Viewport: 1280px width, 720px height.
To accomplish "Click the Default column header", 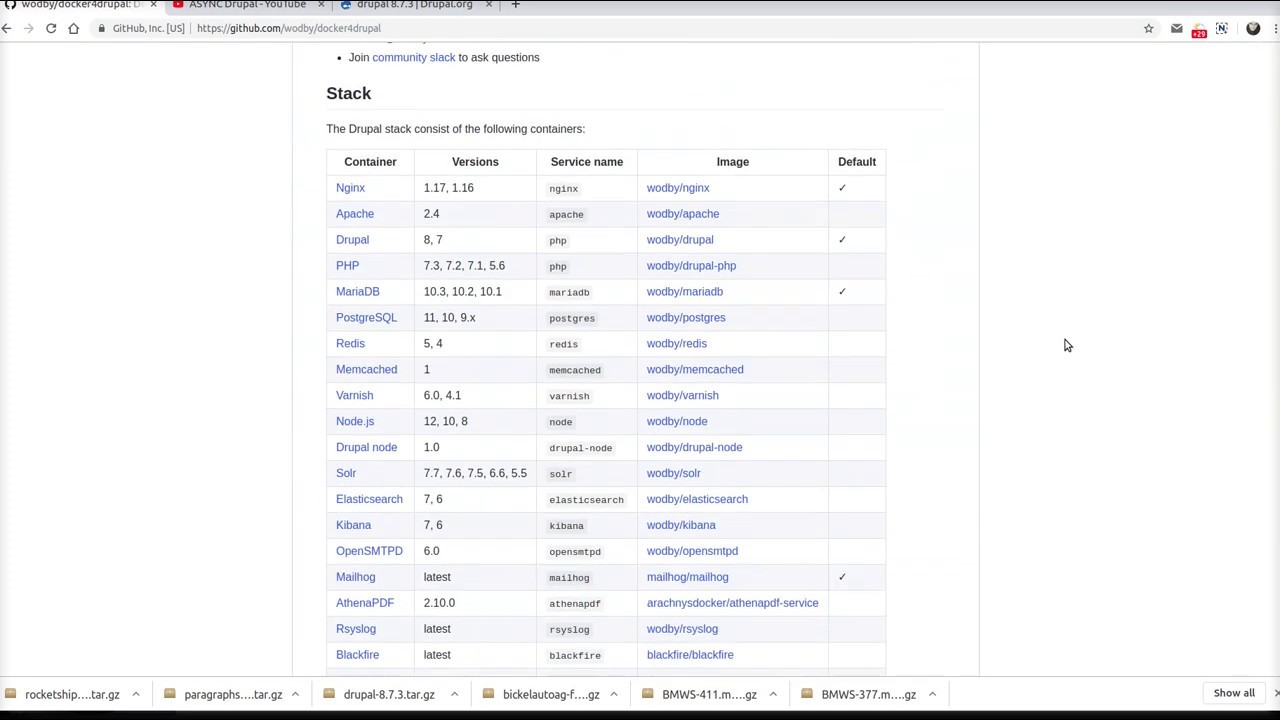I will (857, 162).
